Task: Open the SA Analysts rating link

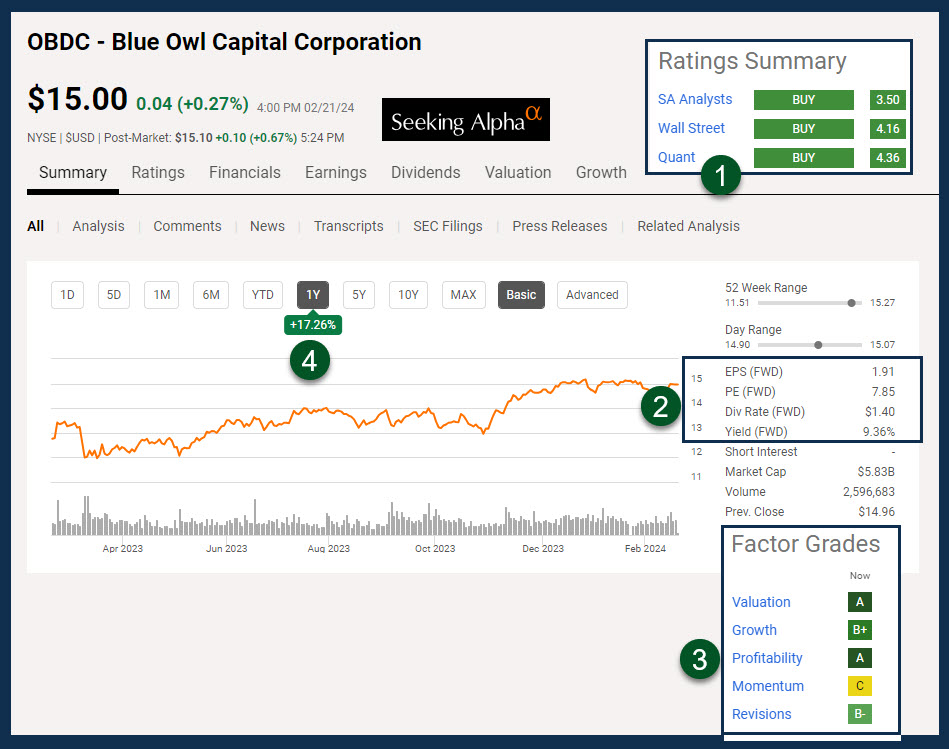Action: click(x=695, y=99)
